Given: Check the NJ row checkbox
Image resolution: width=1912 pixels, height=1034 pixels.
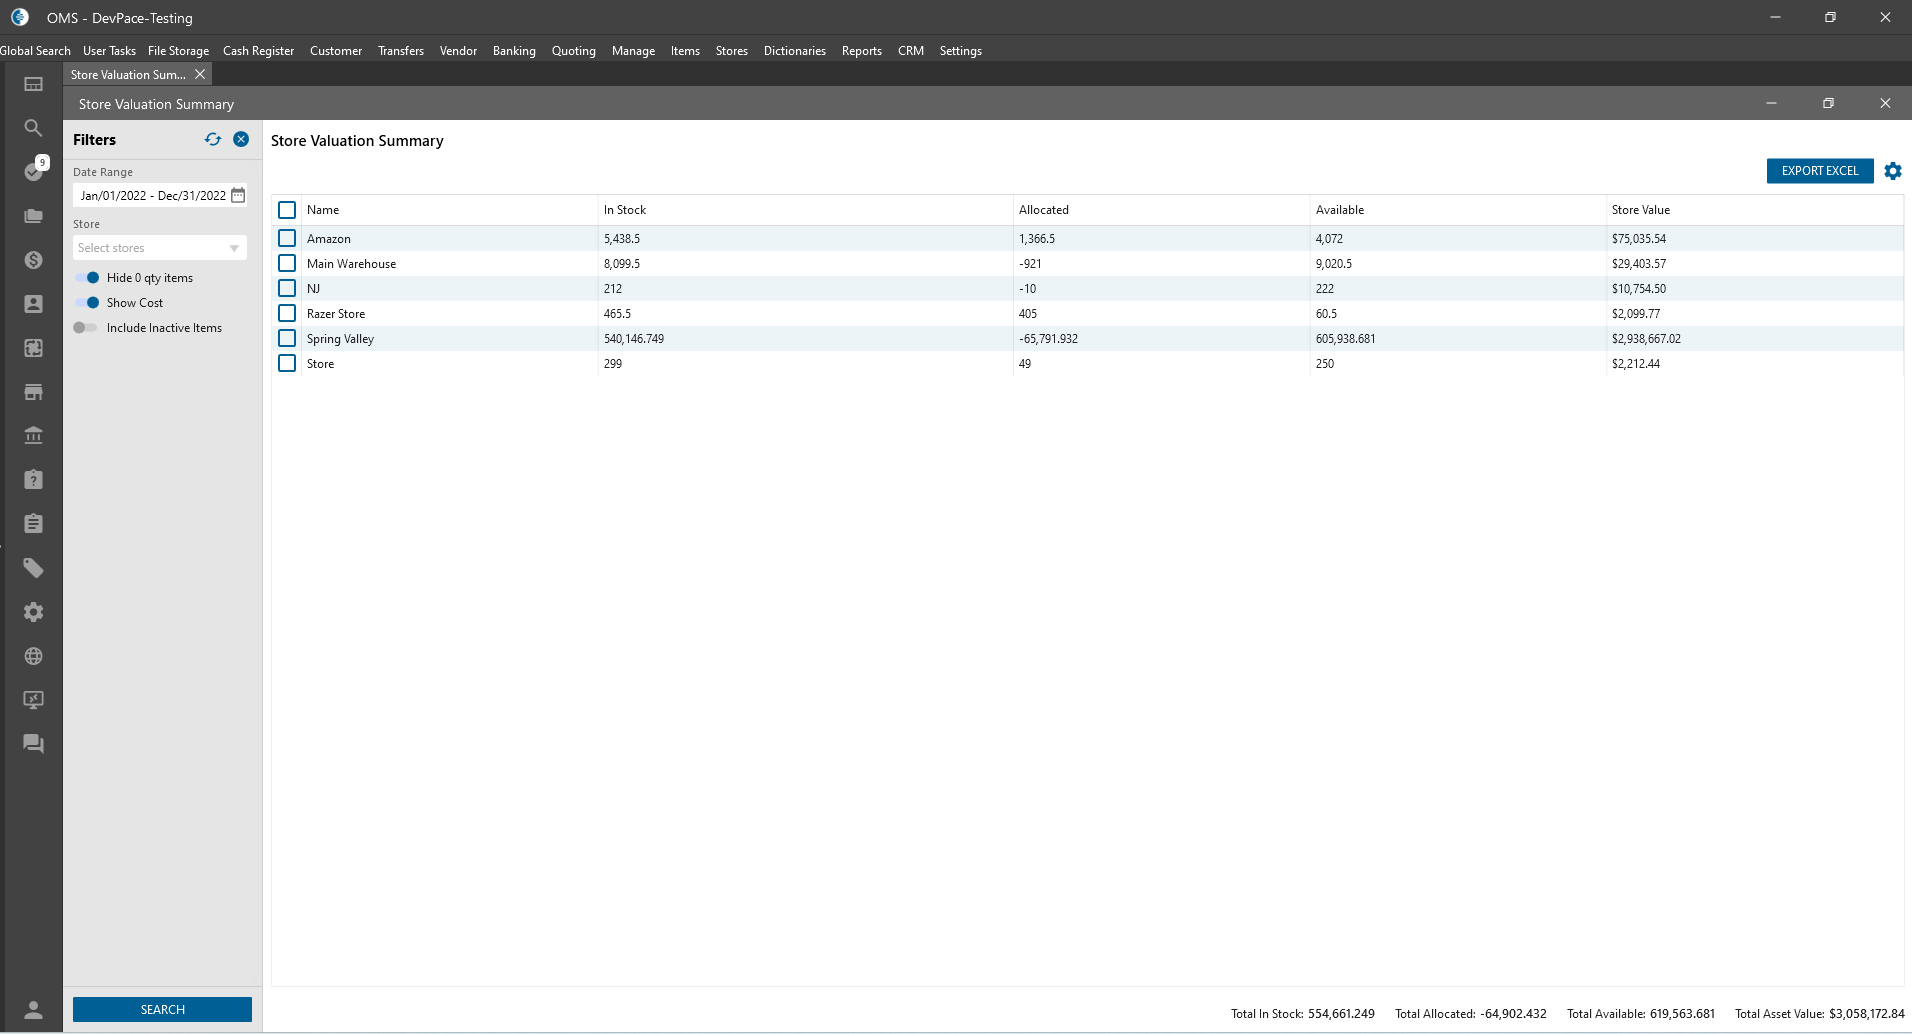Looking at the screenshot, I should point(287,288).
